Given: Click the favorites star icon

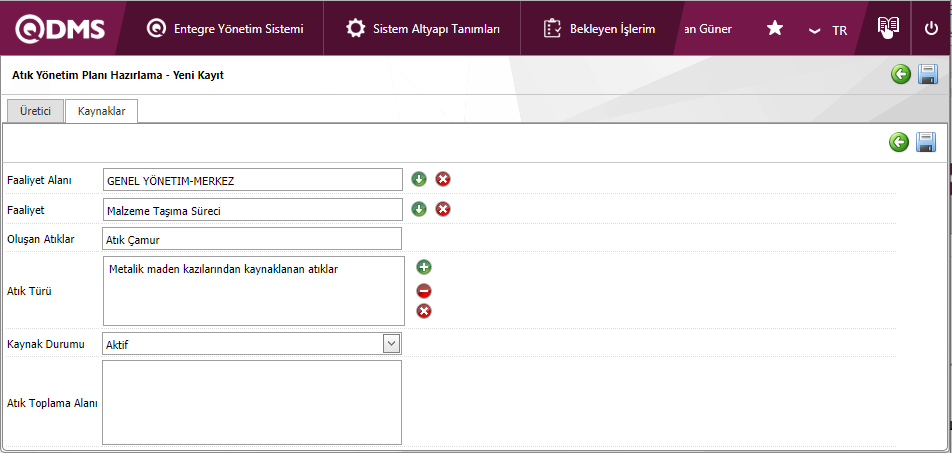Looking at the screenshot, I should (775, 29).
